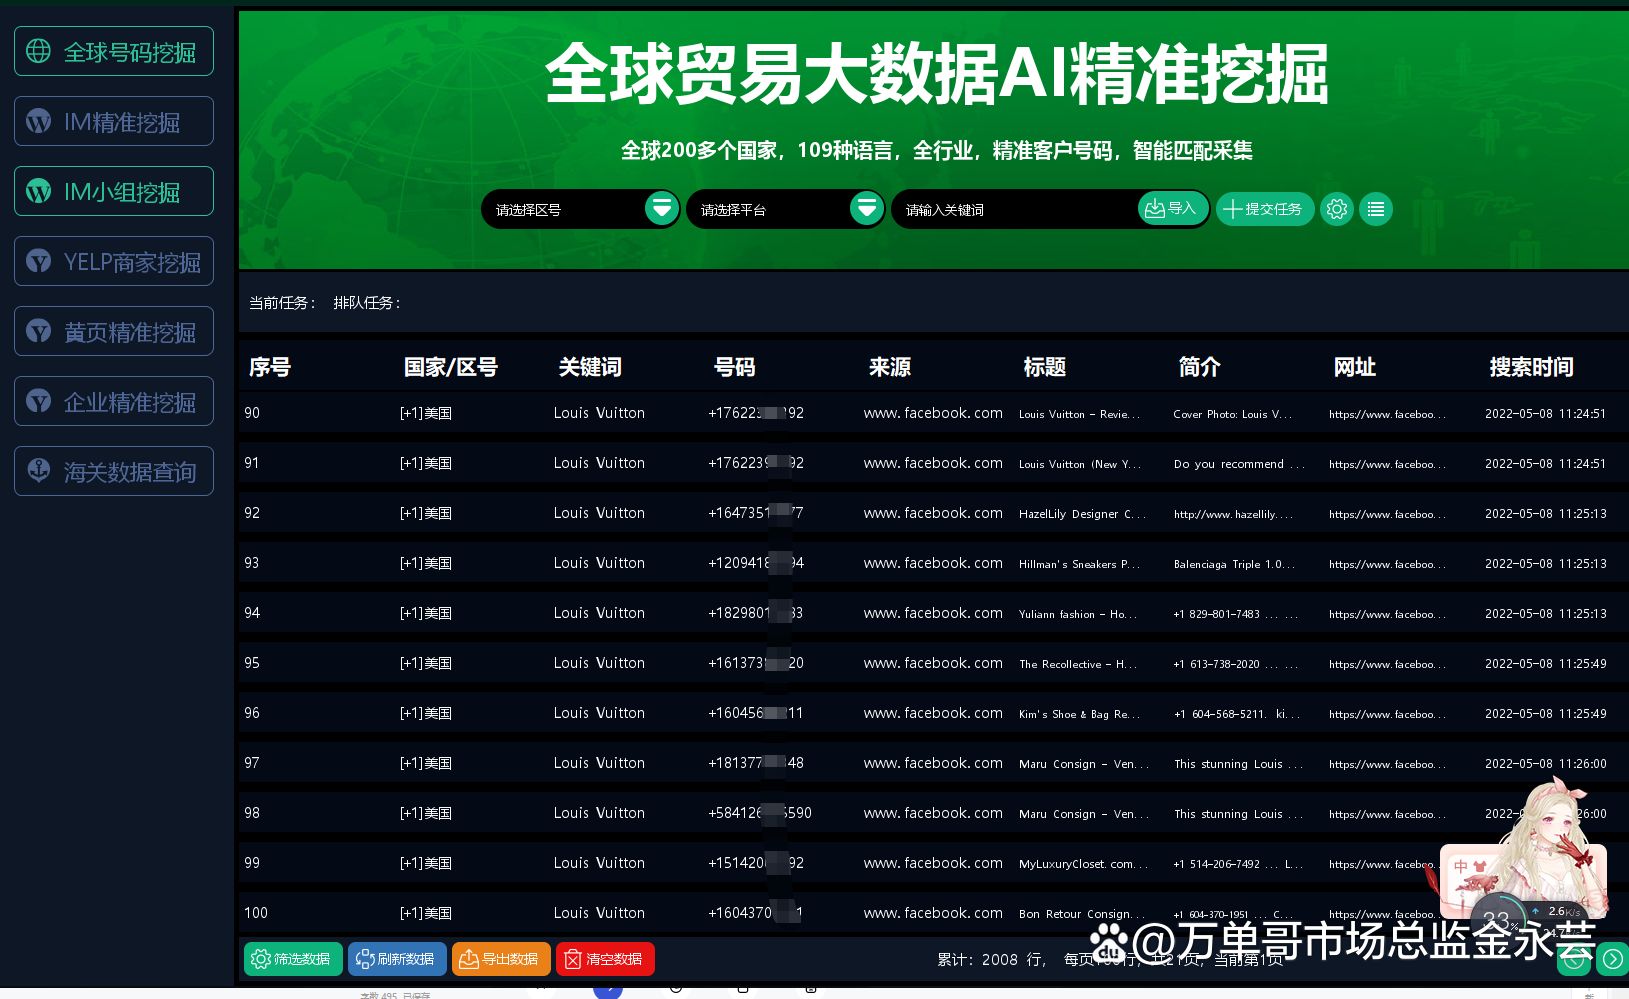The width and height of the screenshot is (1629, 999).
Task: Click the 关键词 column header
Action: pos(590,367)
